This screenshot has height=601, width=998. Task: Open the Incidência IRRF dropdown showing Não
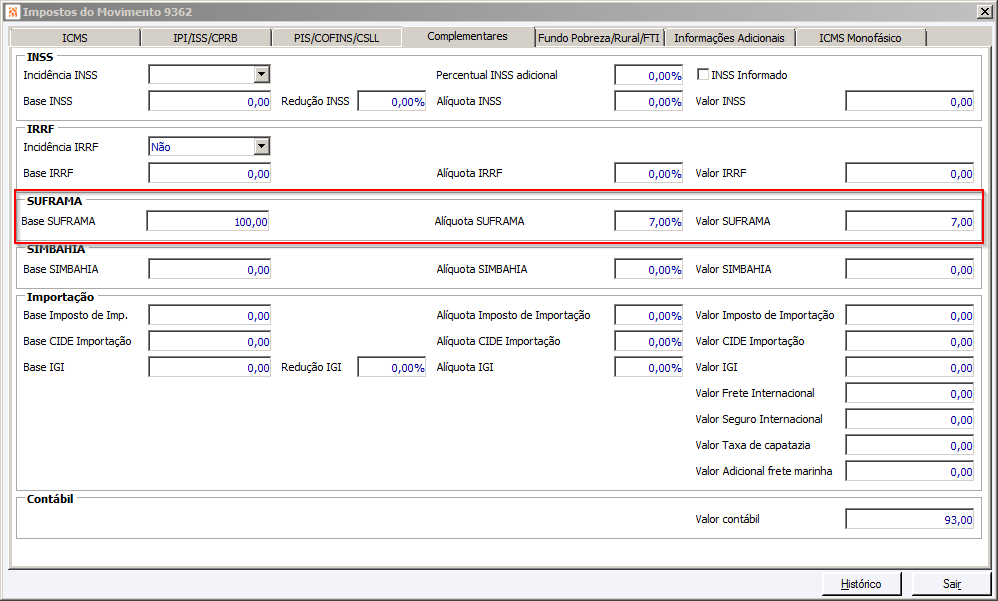262,146
